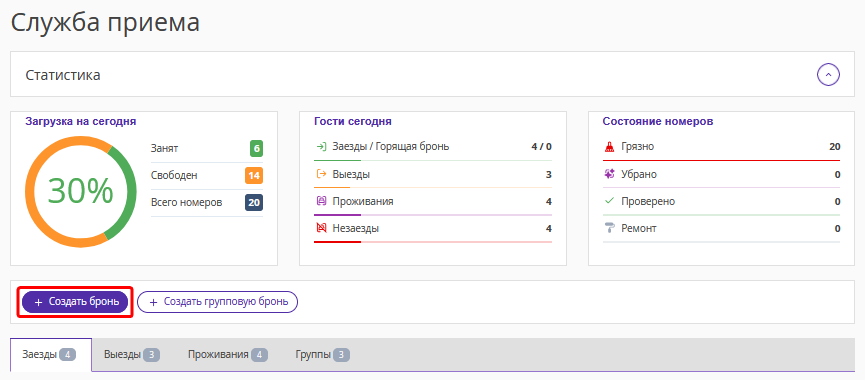Screen dimensions: 865x380
Task: Click the check-in arrow icon beside Заезды
Action: click(x=321, y=147)
